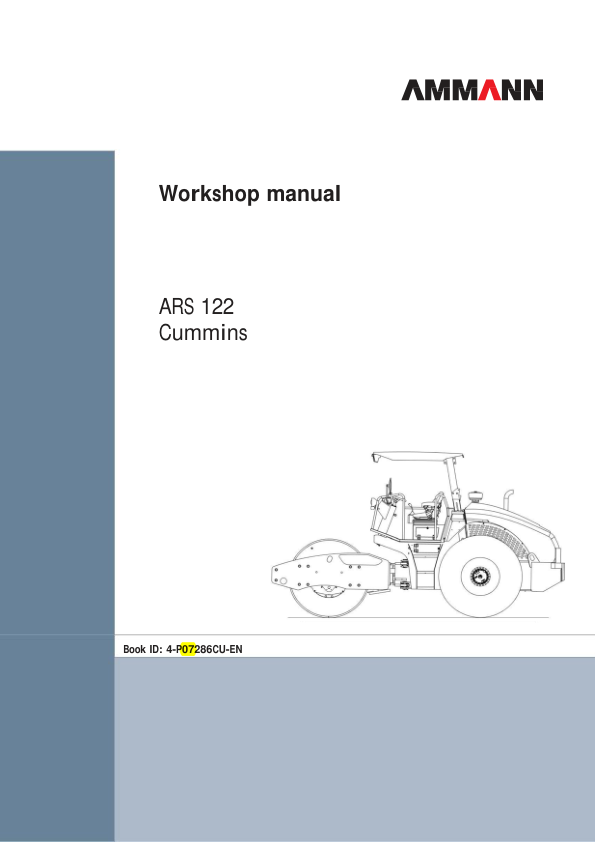Click the 'Book ID: 4-P07286CU-EN' text

[183, 649]
